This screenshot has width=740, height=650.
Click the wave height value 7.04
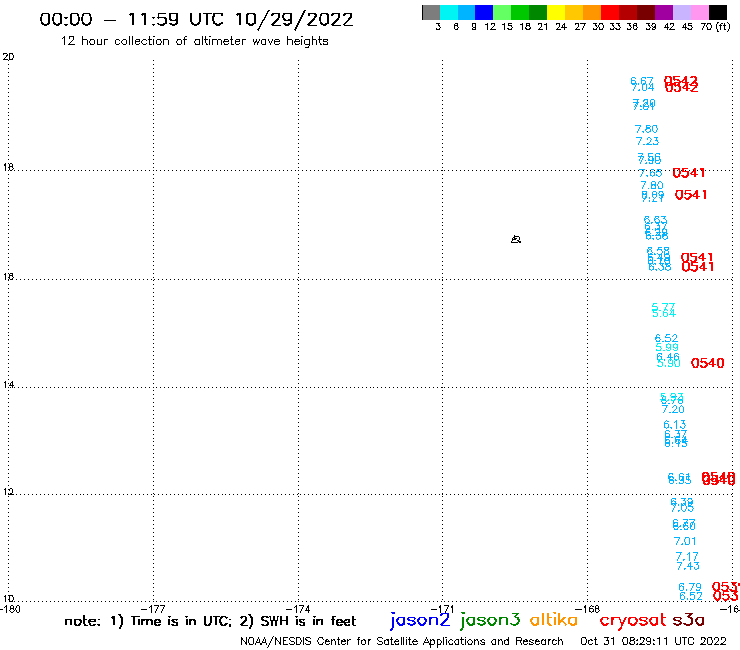coord(643,87)
